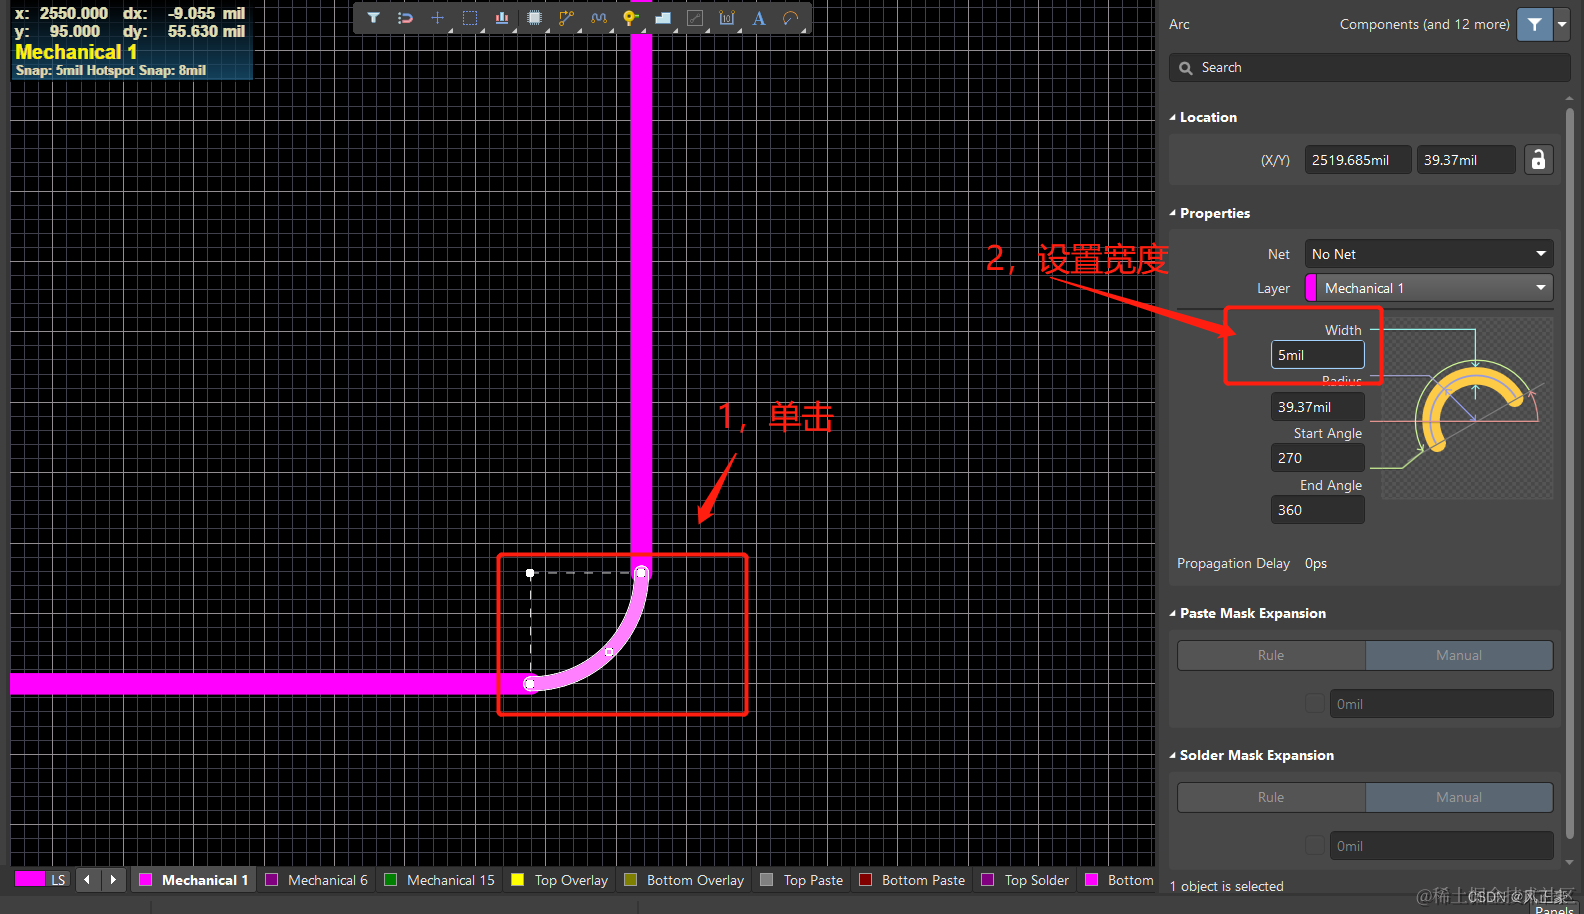Select the place dimension tool
The width and height of the screenshot is (1584, 914).
(x=727, y=18)
